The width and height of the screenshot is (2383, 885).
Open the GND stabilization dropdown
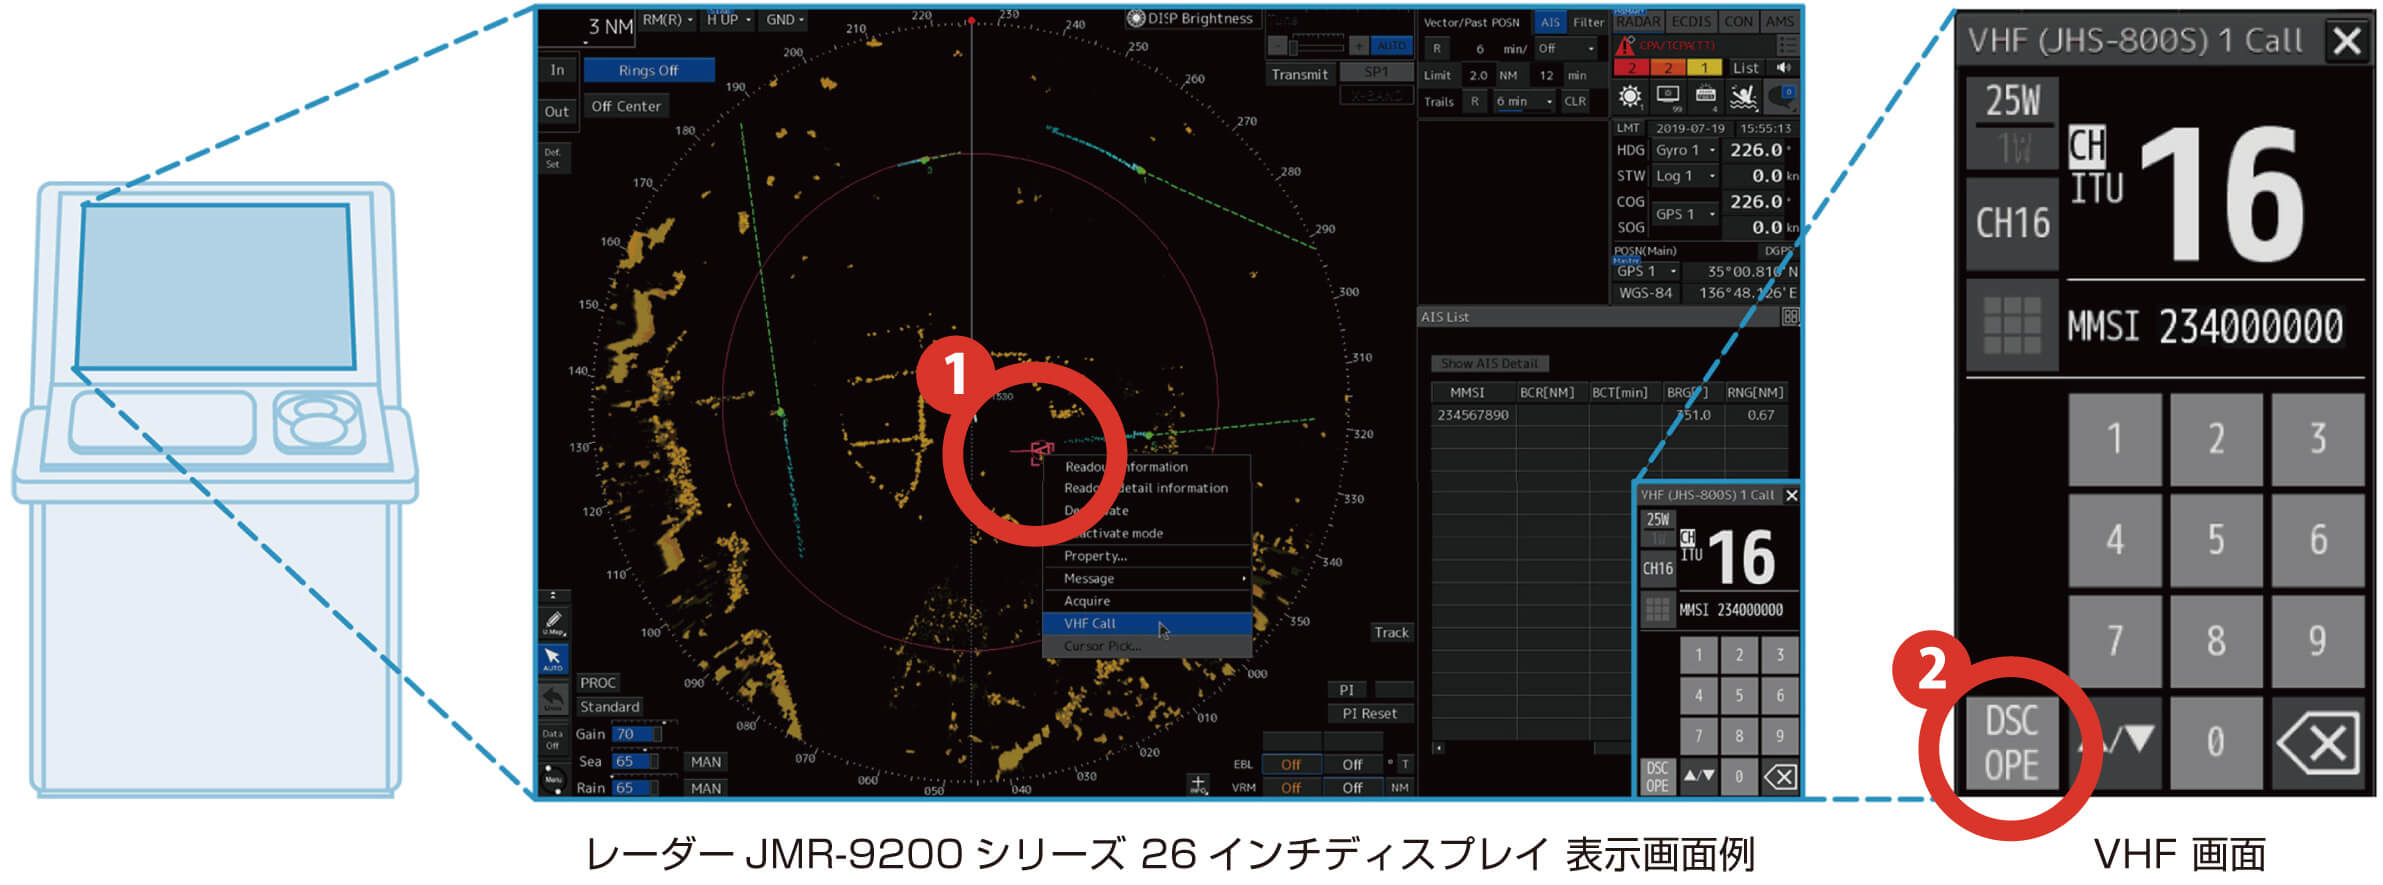[x=784, y=20]
